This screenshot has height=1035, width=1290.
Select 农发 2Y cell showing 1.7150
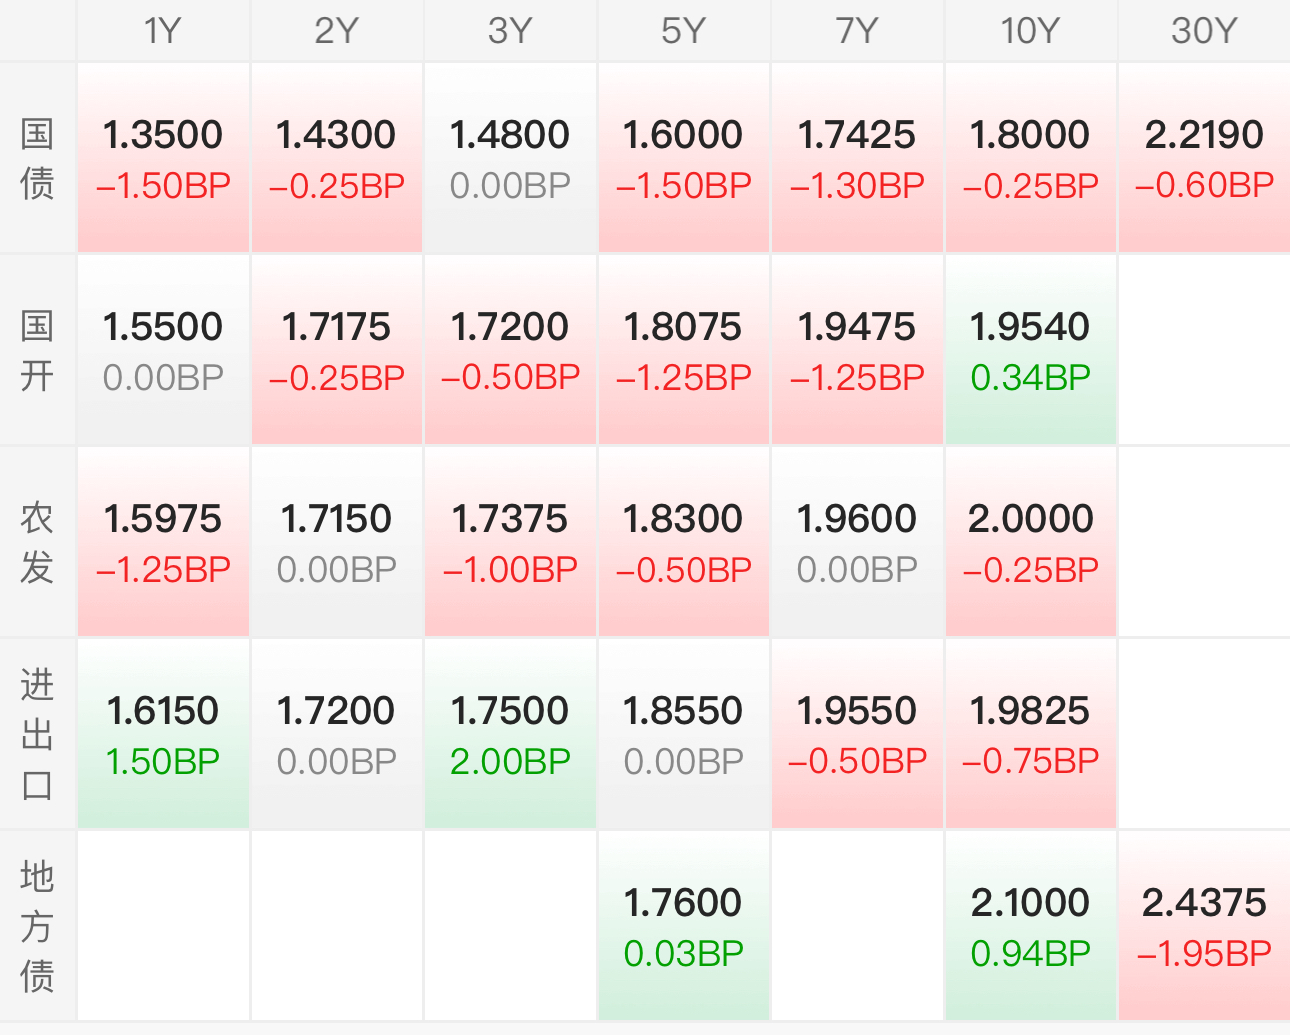[336, 542]
